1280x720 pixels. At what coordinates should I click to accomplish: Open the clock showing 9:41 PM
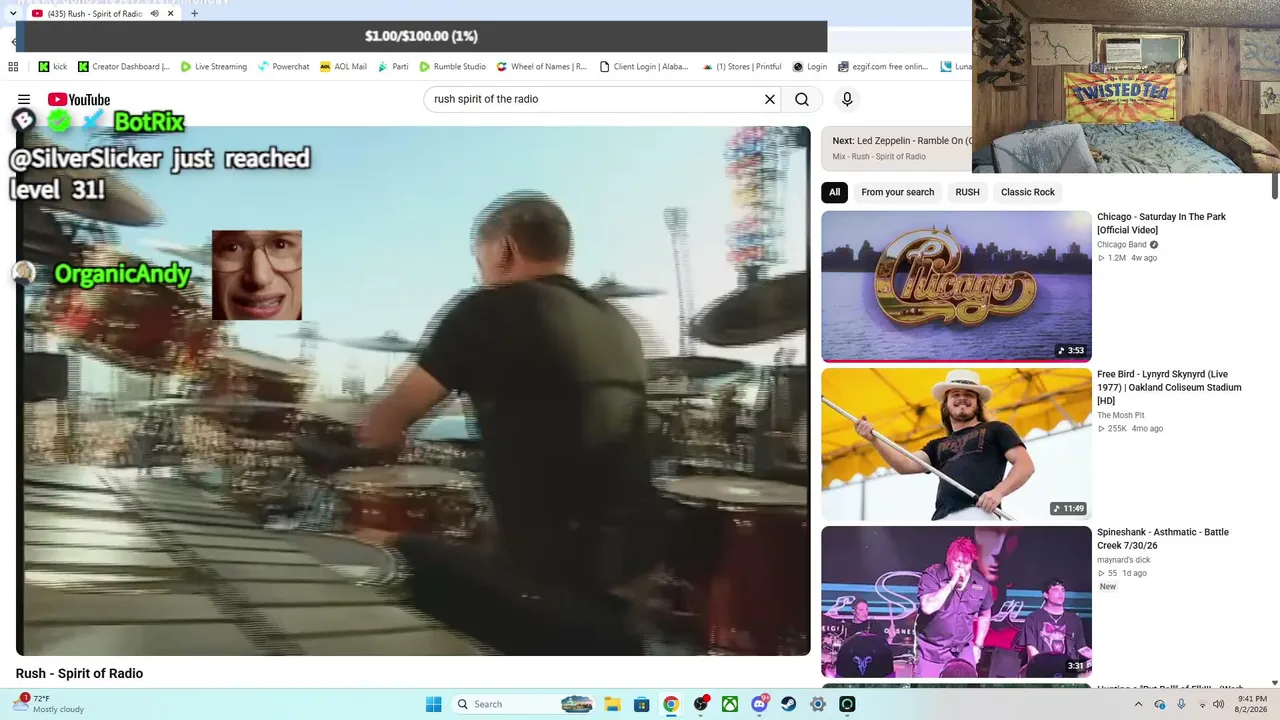pyautogui.click(x=1252, y=704)
